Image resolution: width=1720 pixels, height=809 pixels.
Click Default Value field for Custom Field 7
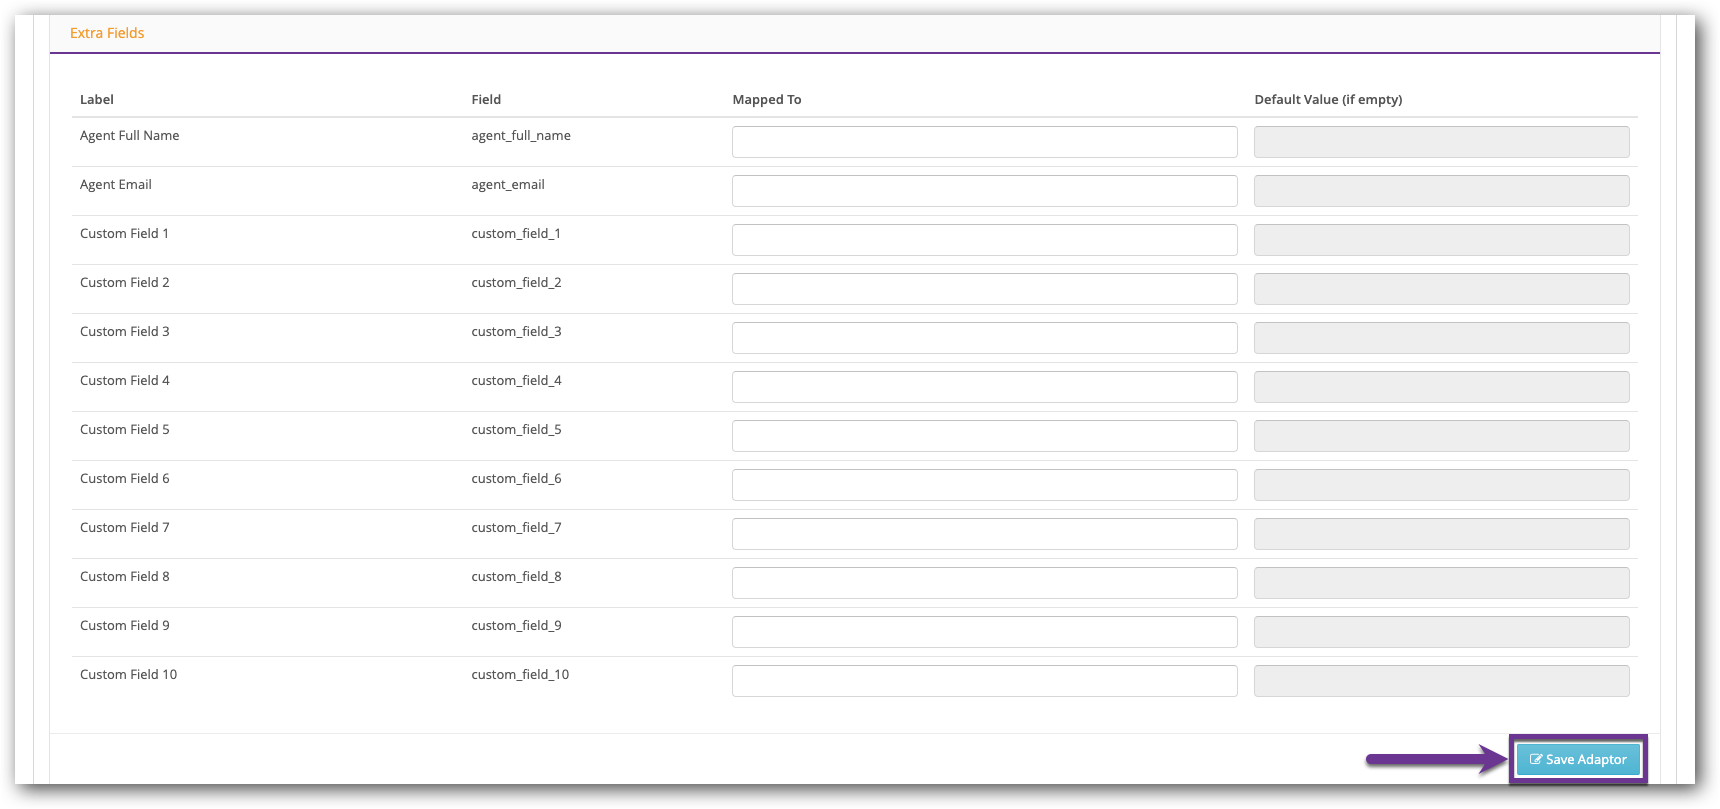[1442, 534]
